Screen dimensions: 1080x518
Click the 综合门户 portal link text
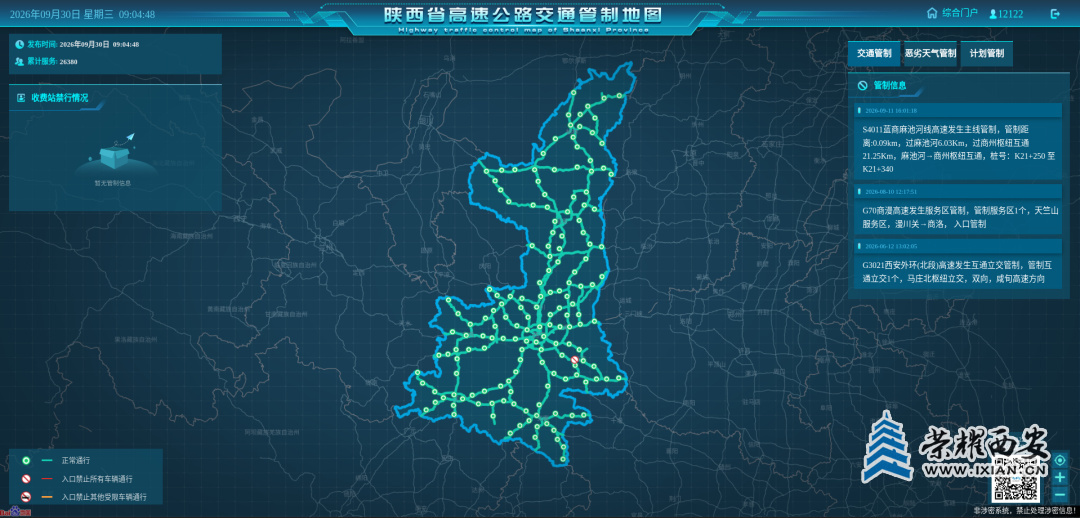coord(960,14)
